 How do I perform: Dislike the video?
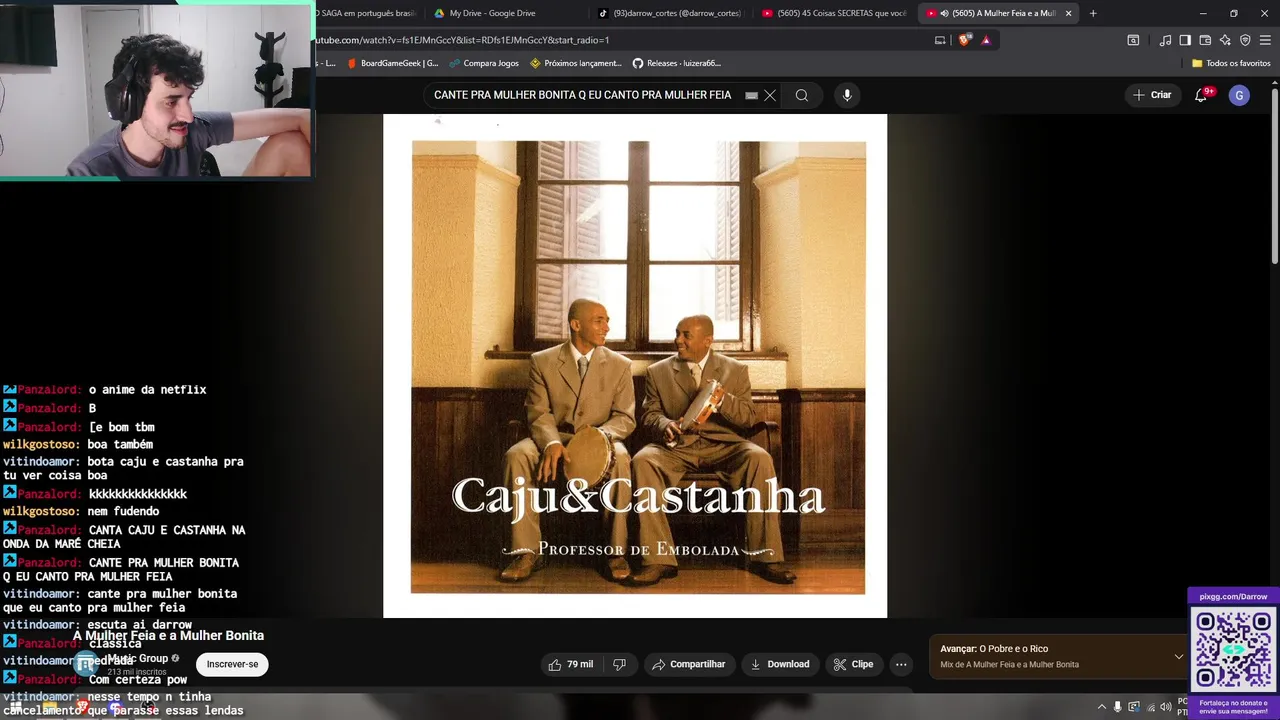[x=619, y=664]
